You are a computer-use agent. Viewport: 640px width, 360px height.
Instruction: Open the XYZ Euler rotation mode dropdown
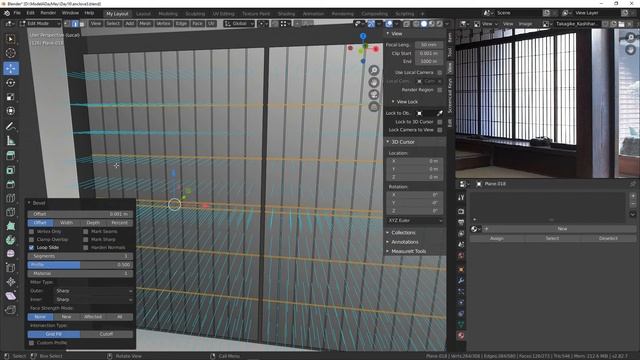(x=415, y=220)
